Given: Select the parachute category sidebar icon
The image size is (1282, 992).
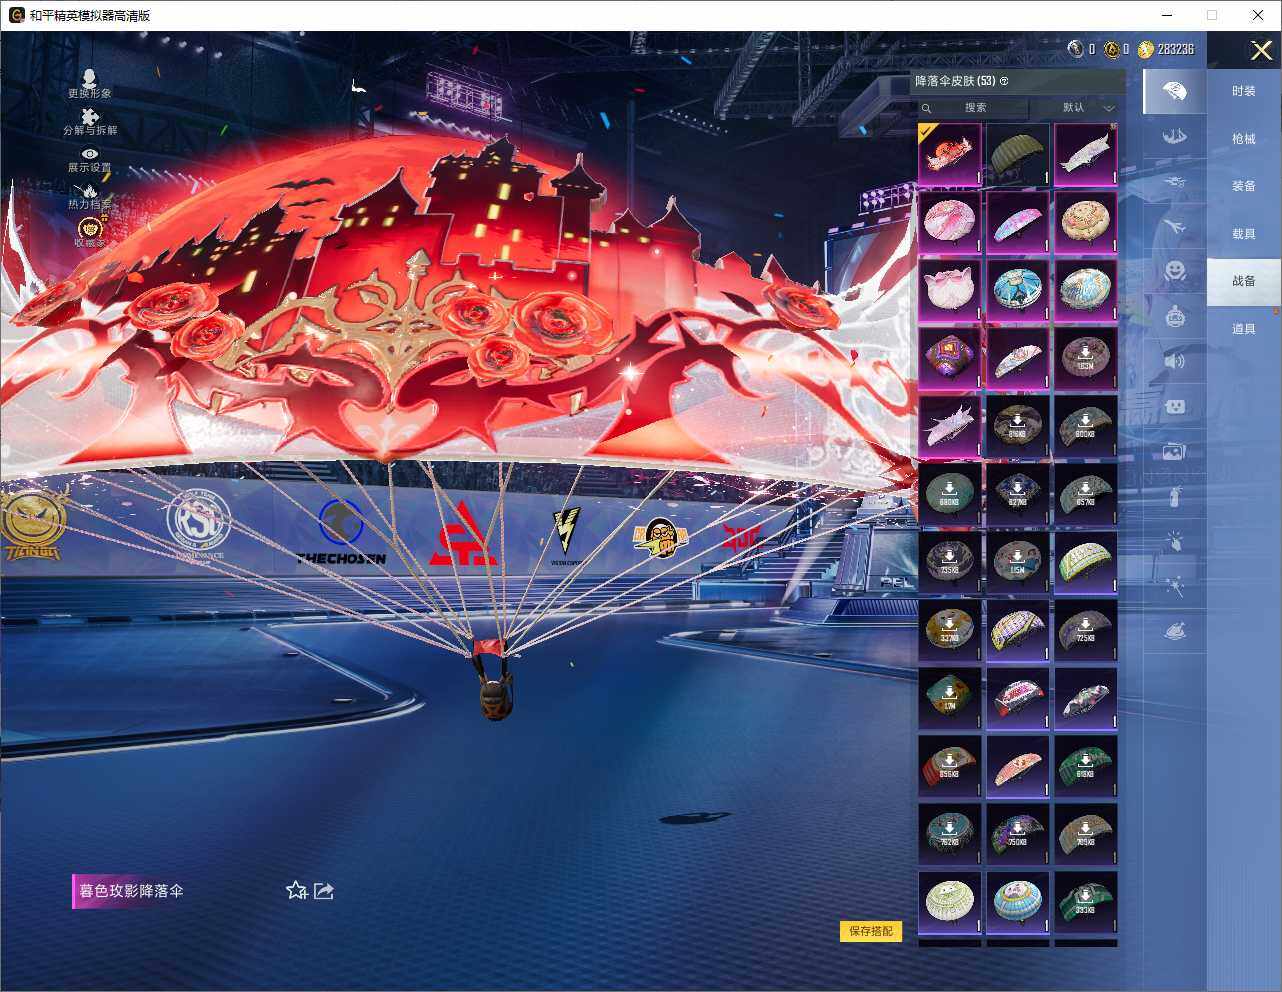Looking at the screenshot, I should coord(1175,91).
